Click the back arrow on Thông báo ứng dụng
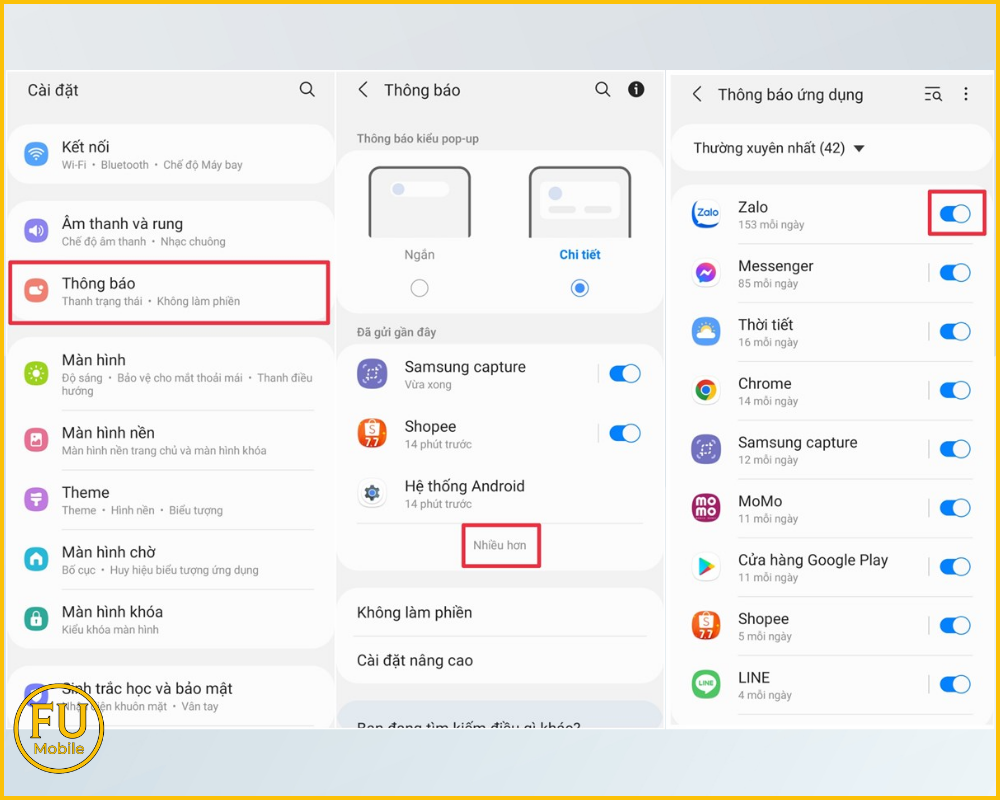 coord(697,94)
